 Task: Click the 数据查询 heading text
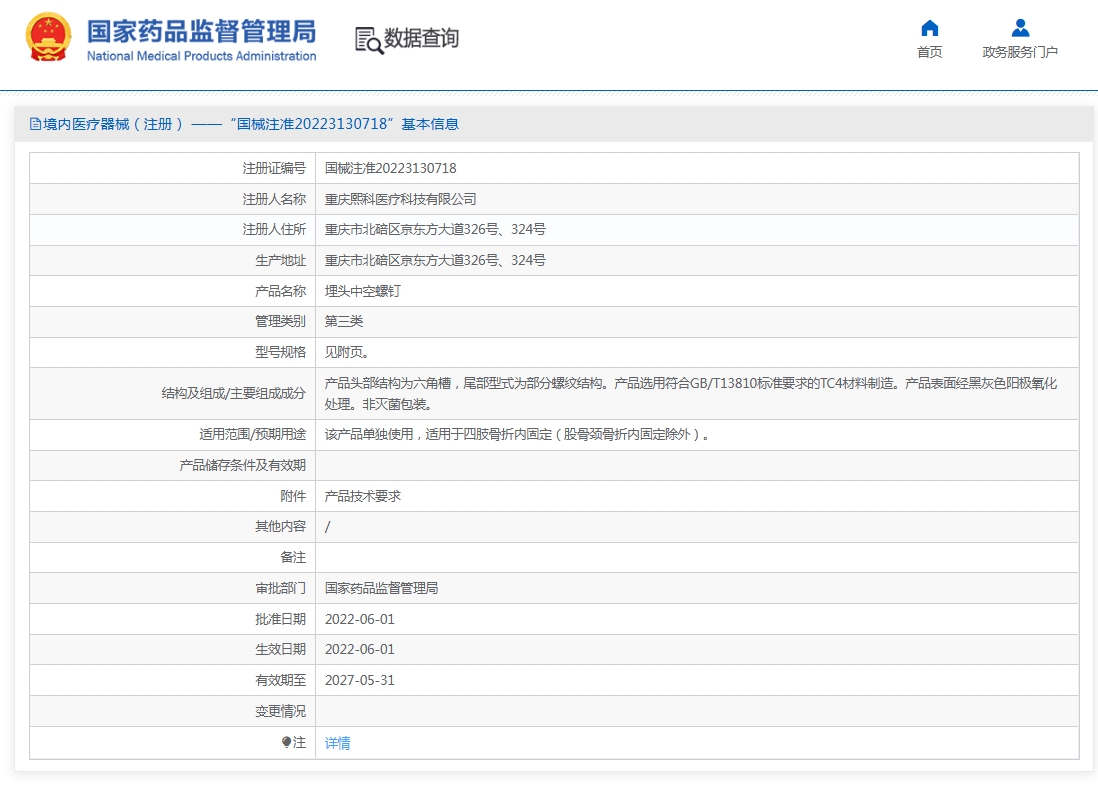[422, 38]
